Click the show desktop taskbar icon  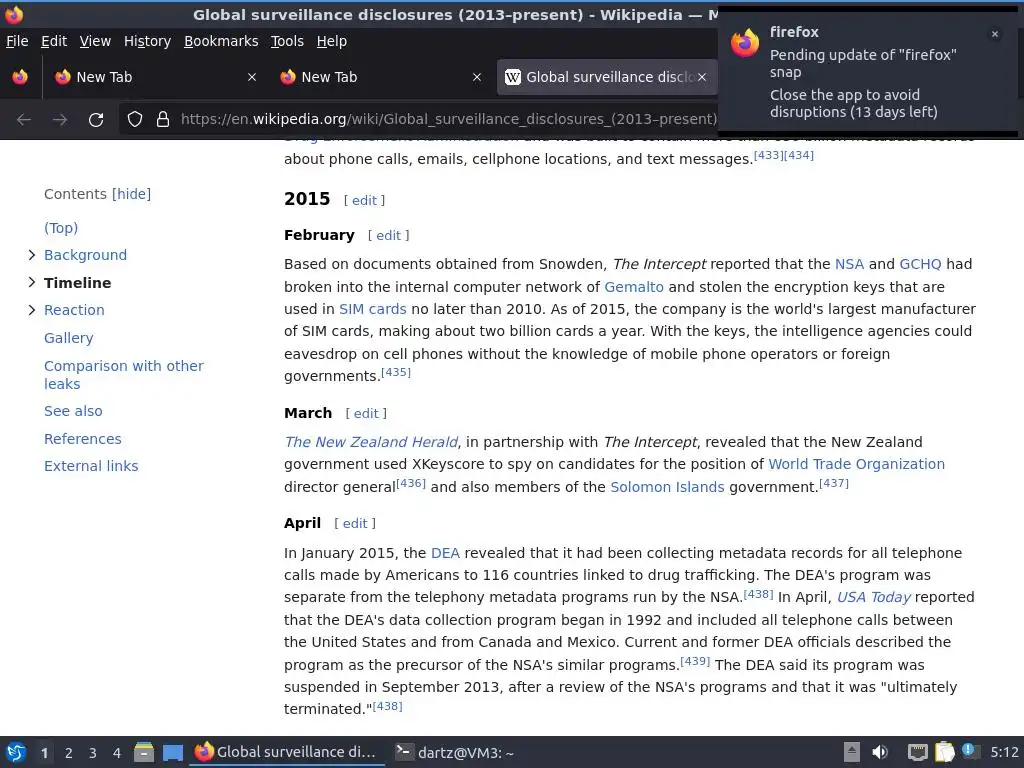tap(172, 753)
